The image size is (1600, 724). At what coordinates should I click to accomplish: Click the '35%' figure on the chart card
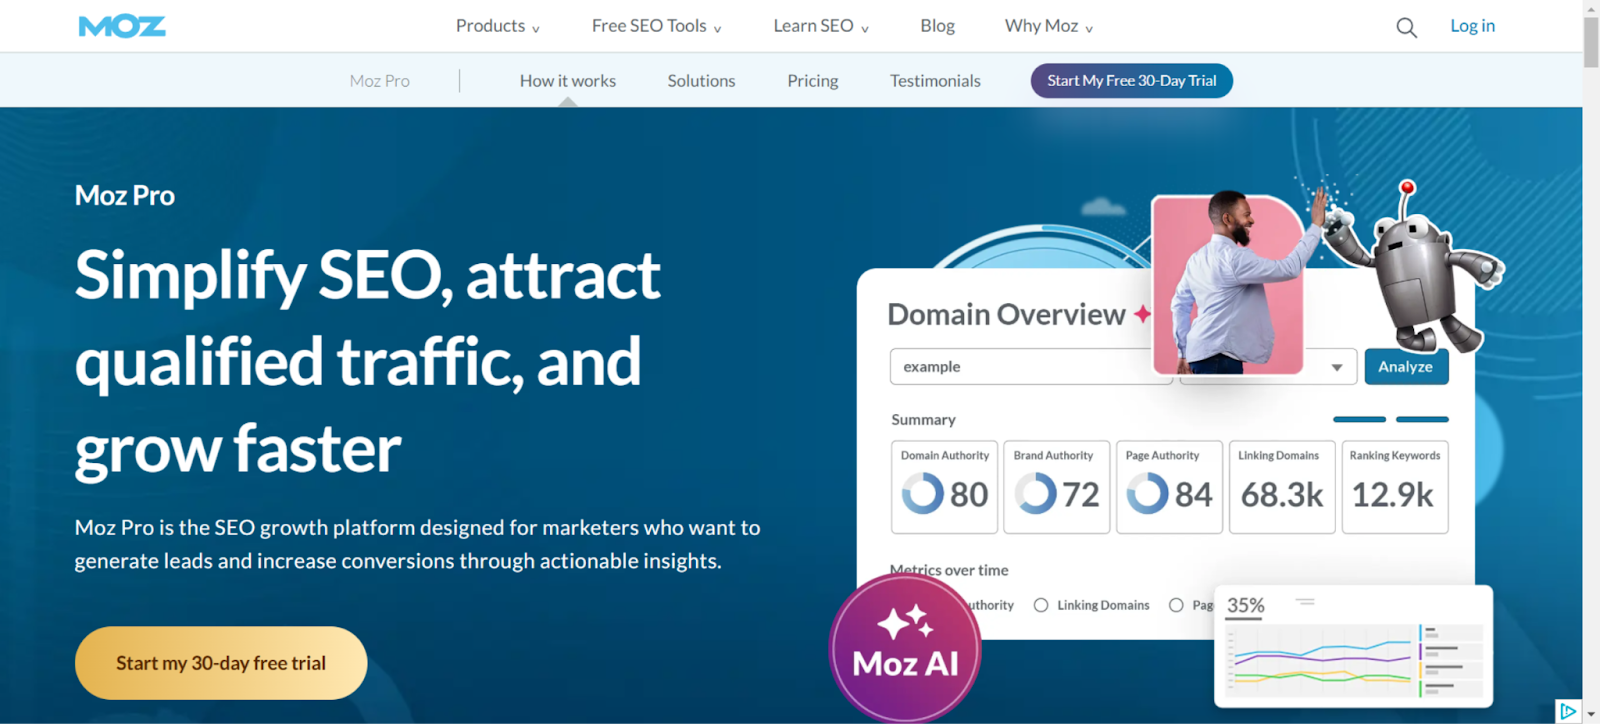tap(1246, 605)
